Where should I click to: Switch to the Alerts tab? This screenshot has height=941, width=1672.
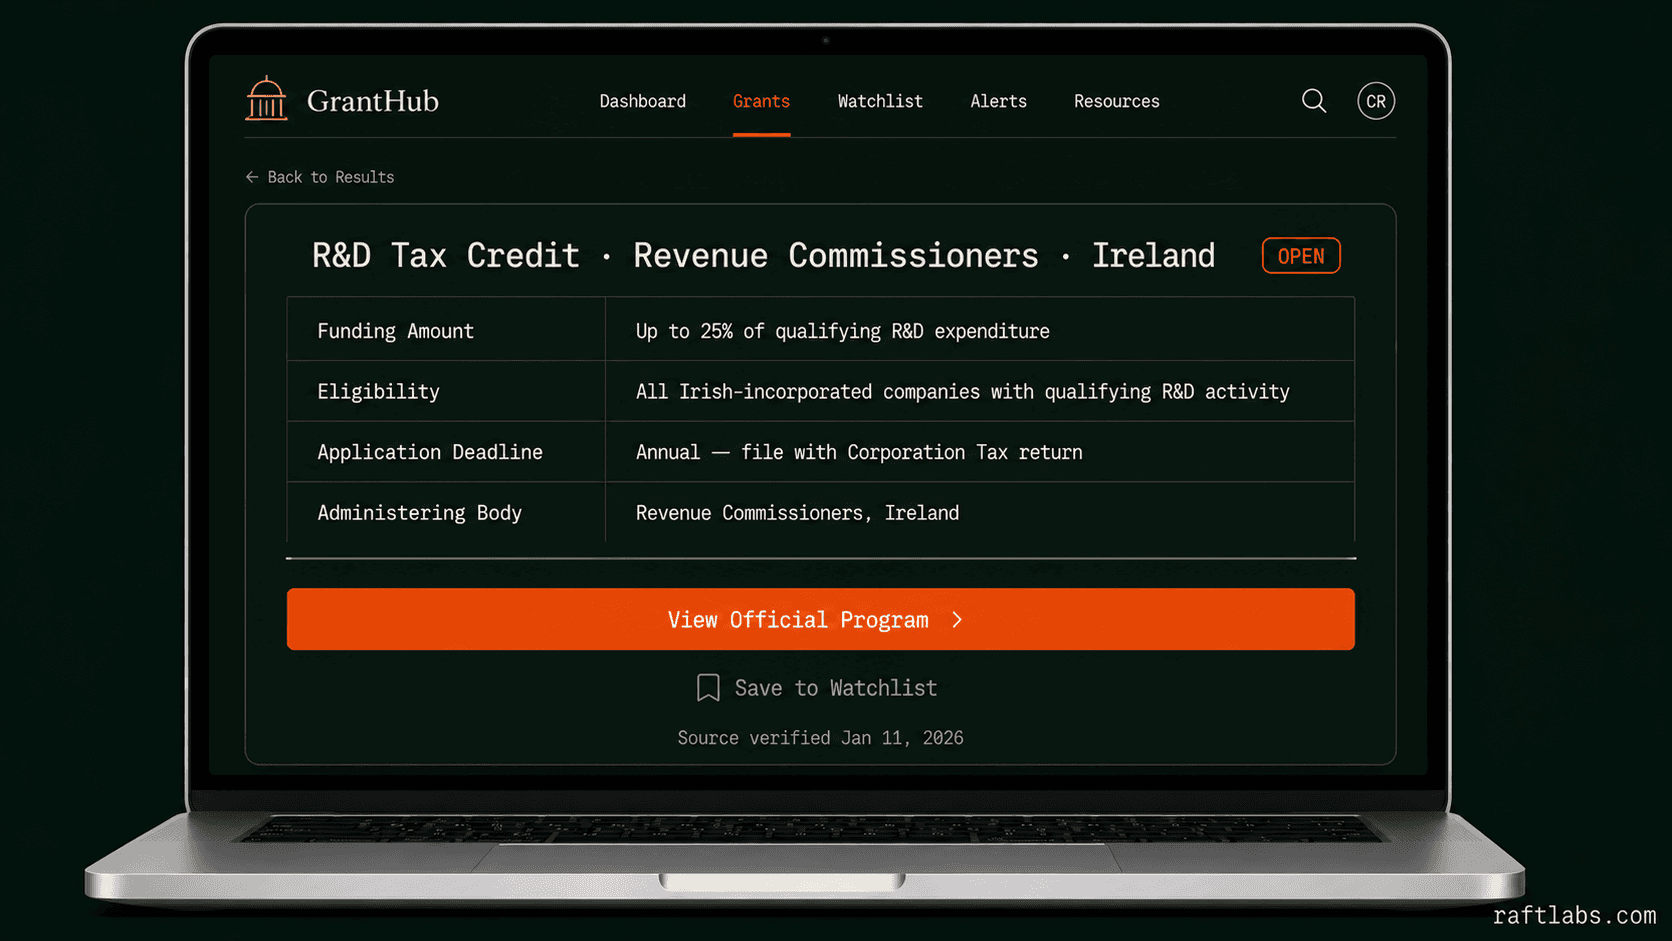998,101
